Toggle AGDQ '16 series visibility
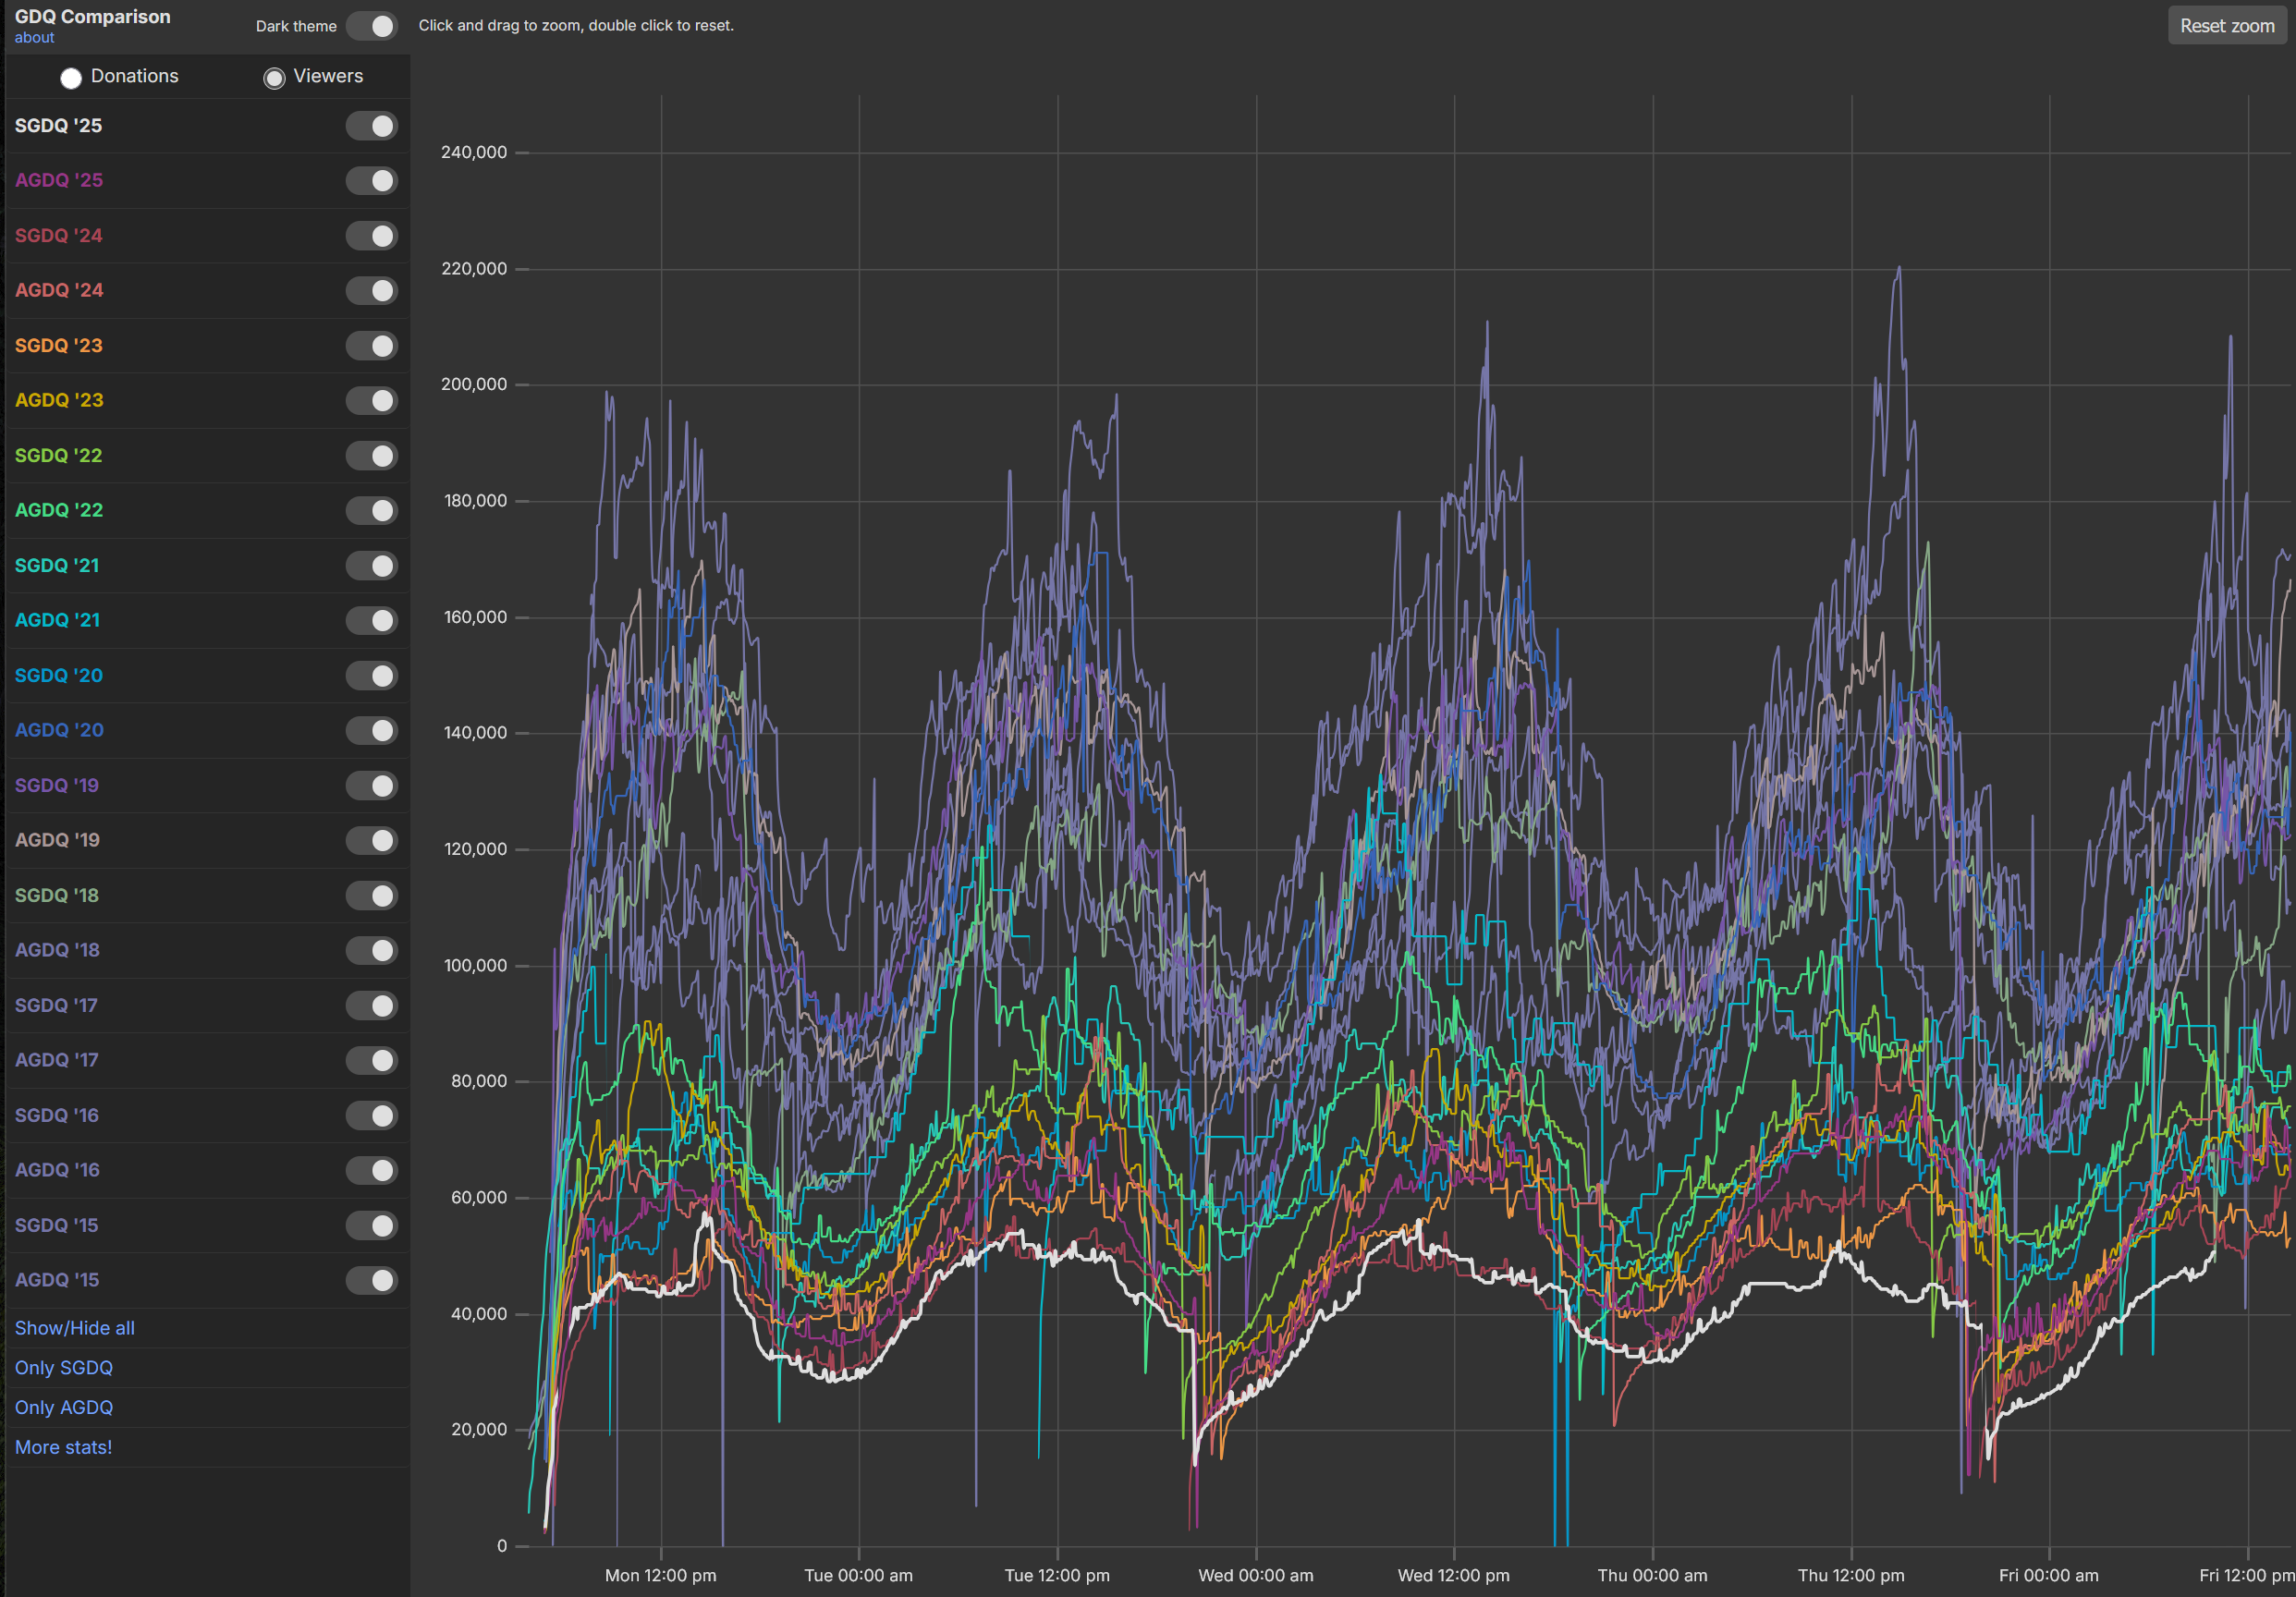This screenshot has width=2296, height=1597. click(371, 1171)
